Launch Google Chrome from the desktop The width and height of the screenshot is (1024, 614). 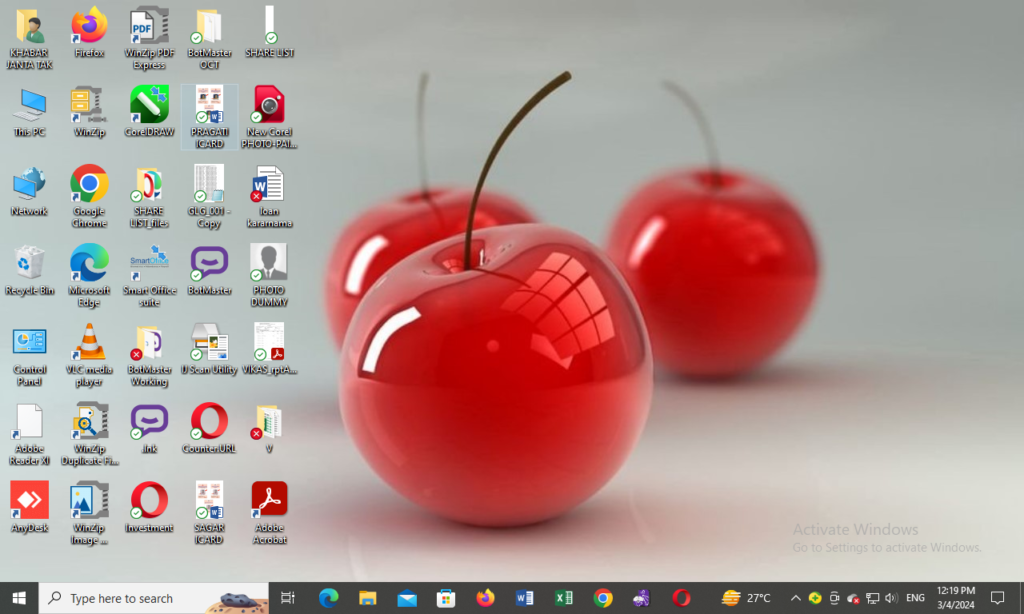tap(89, 185)
